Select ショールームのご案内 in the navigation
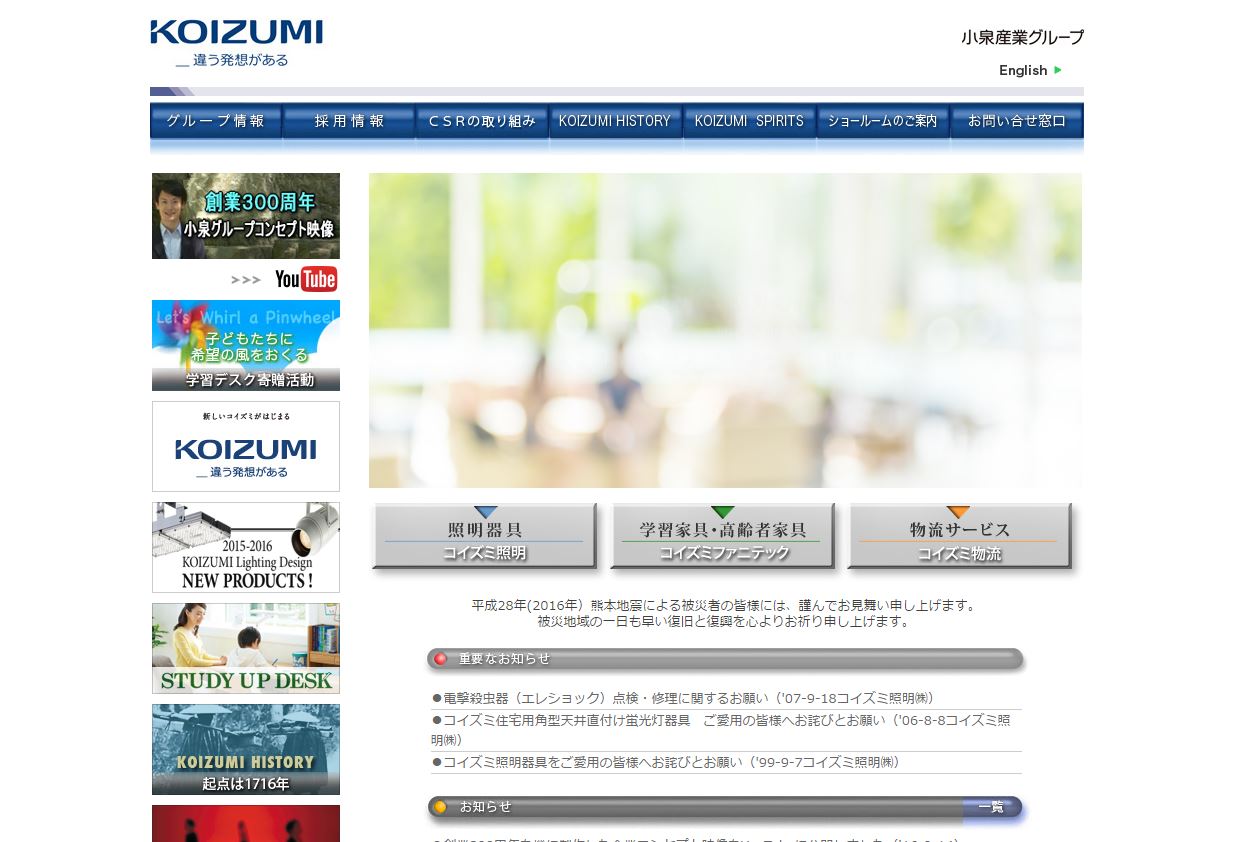The image size is (1234, 842). click(883, 121)
